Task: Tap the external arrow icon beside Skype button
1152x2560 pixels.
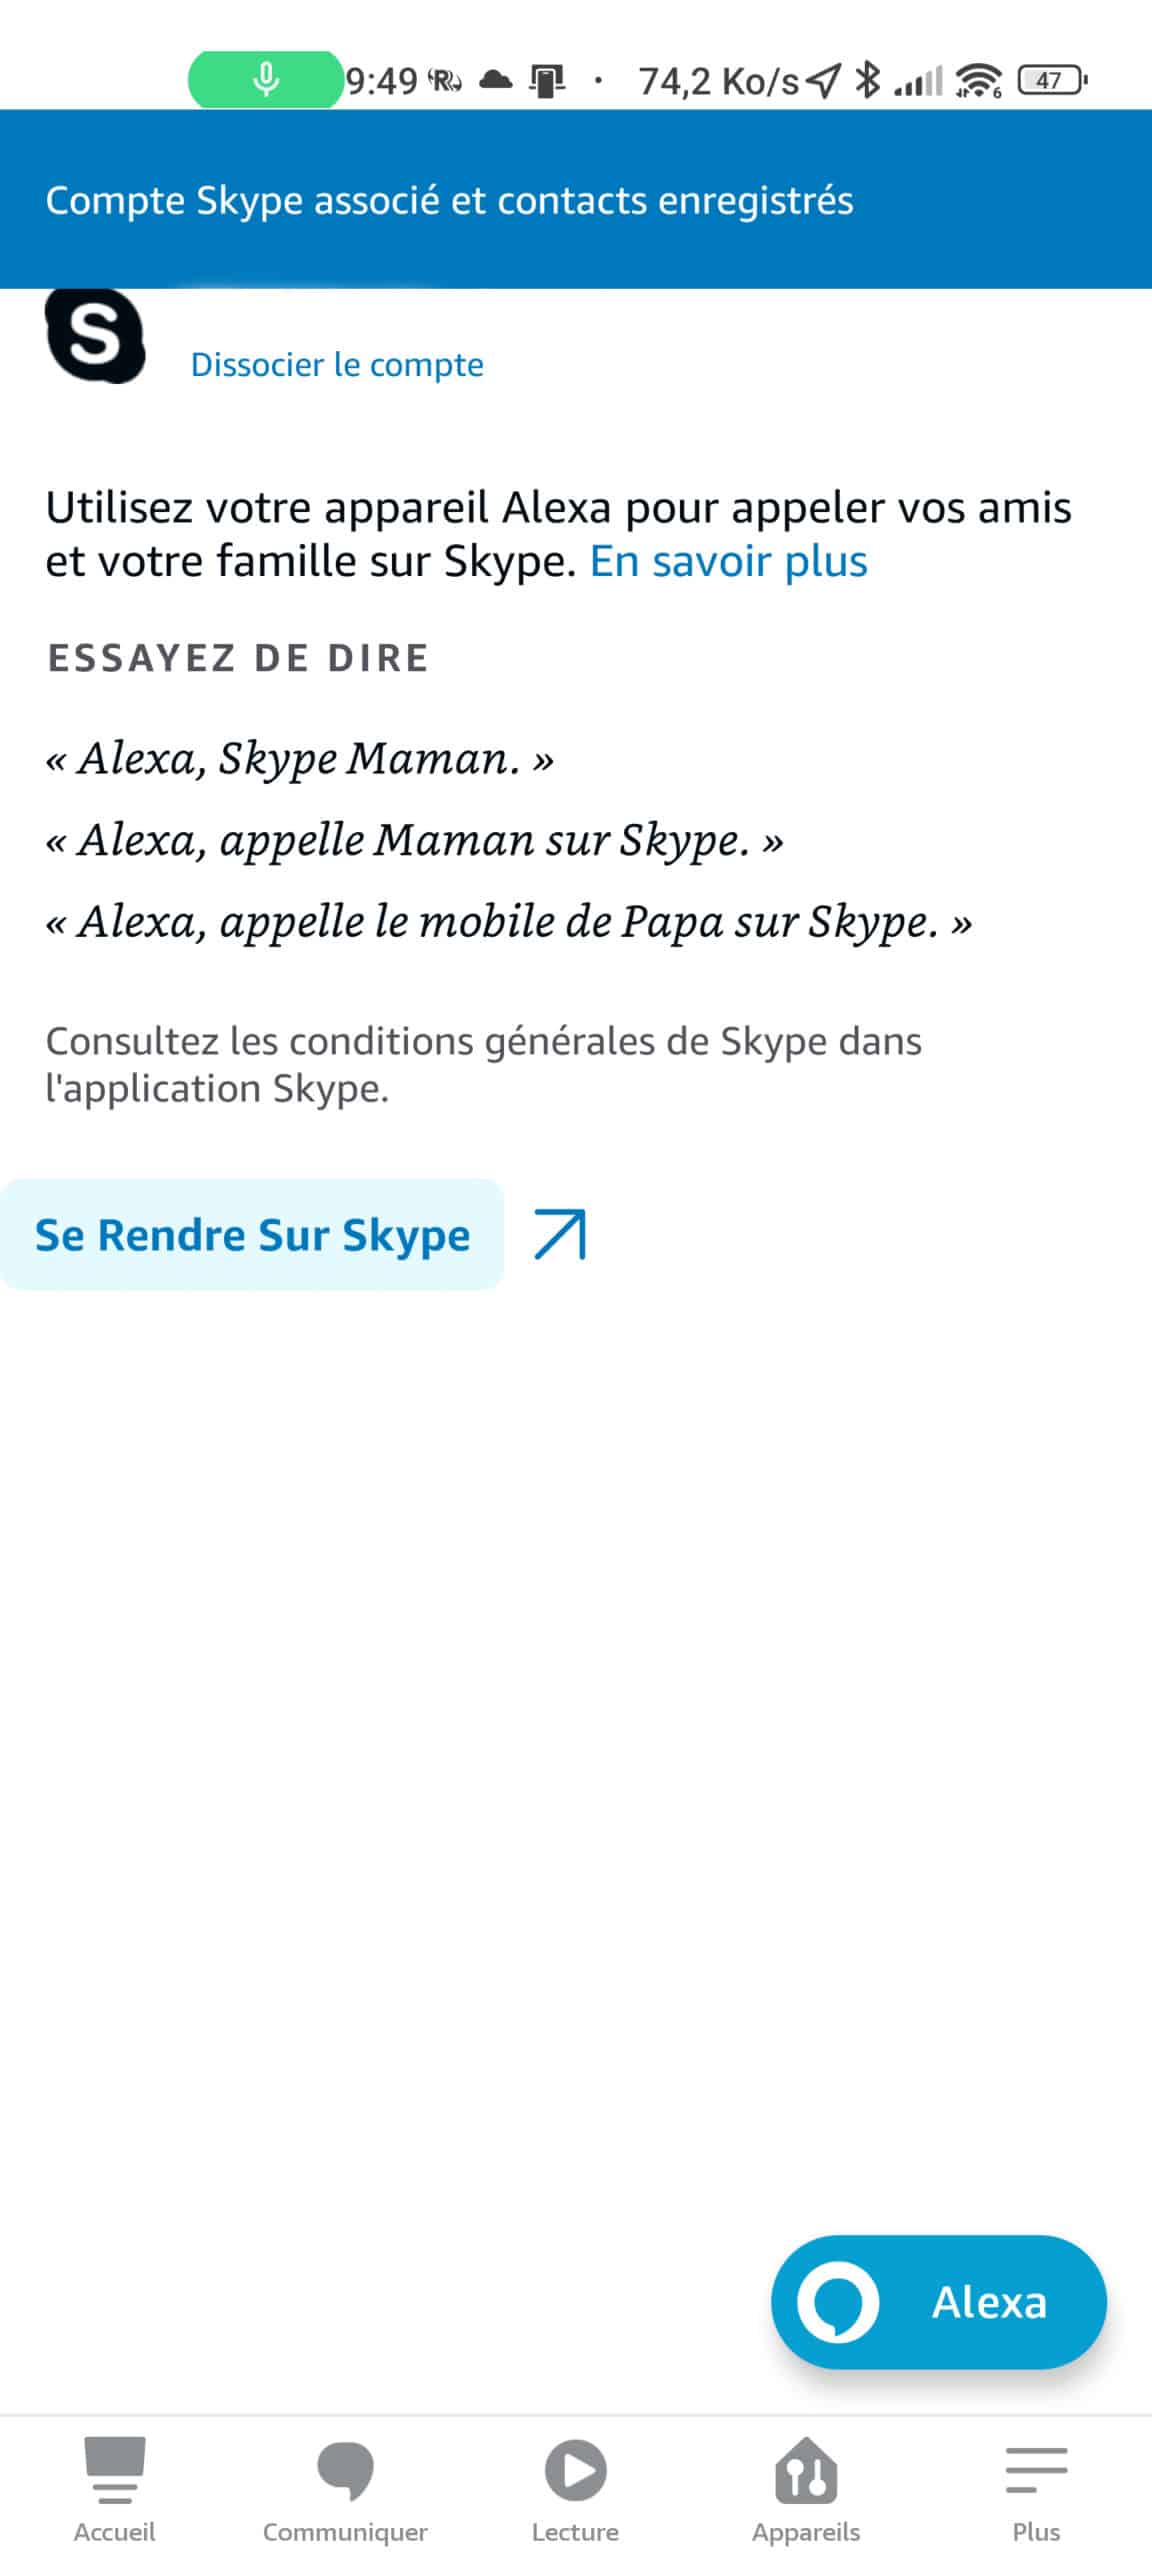Action: pos(560,1234)
